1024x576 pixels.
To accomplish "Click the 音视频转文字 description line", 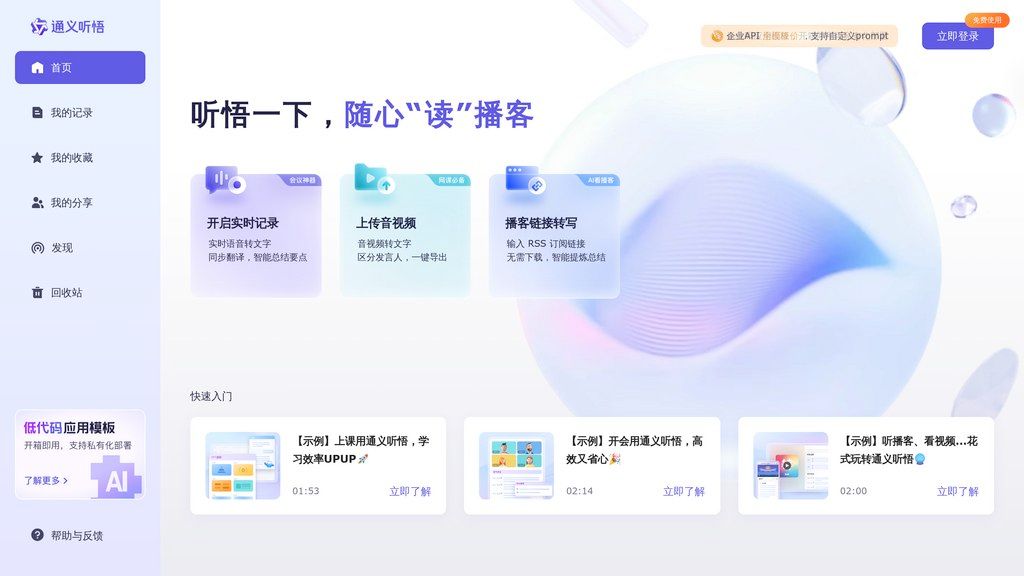I will 384,244.
